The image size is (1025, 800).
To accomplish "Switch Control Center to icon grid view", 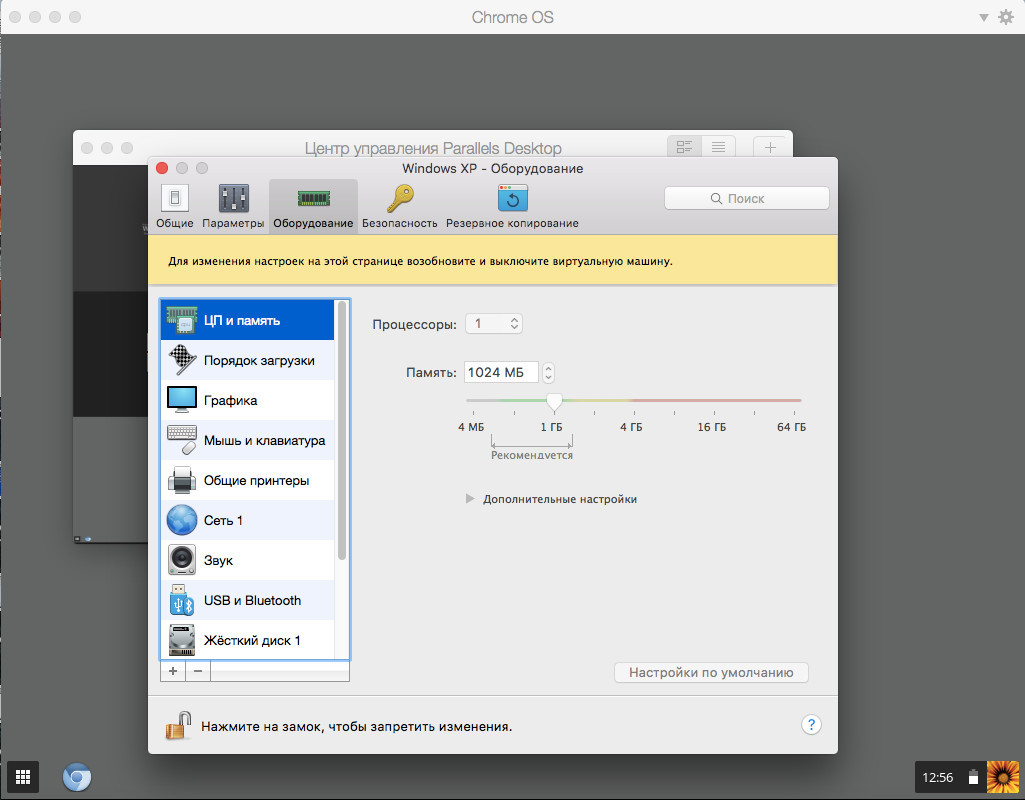I will tap(685, 147).
